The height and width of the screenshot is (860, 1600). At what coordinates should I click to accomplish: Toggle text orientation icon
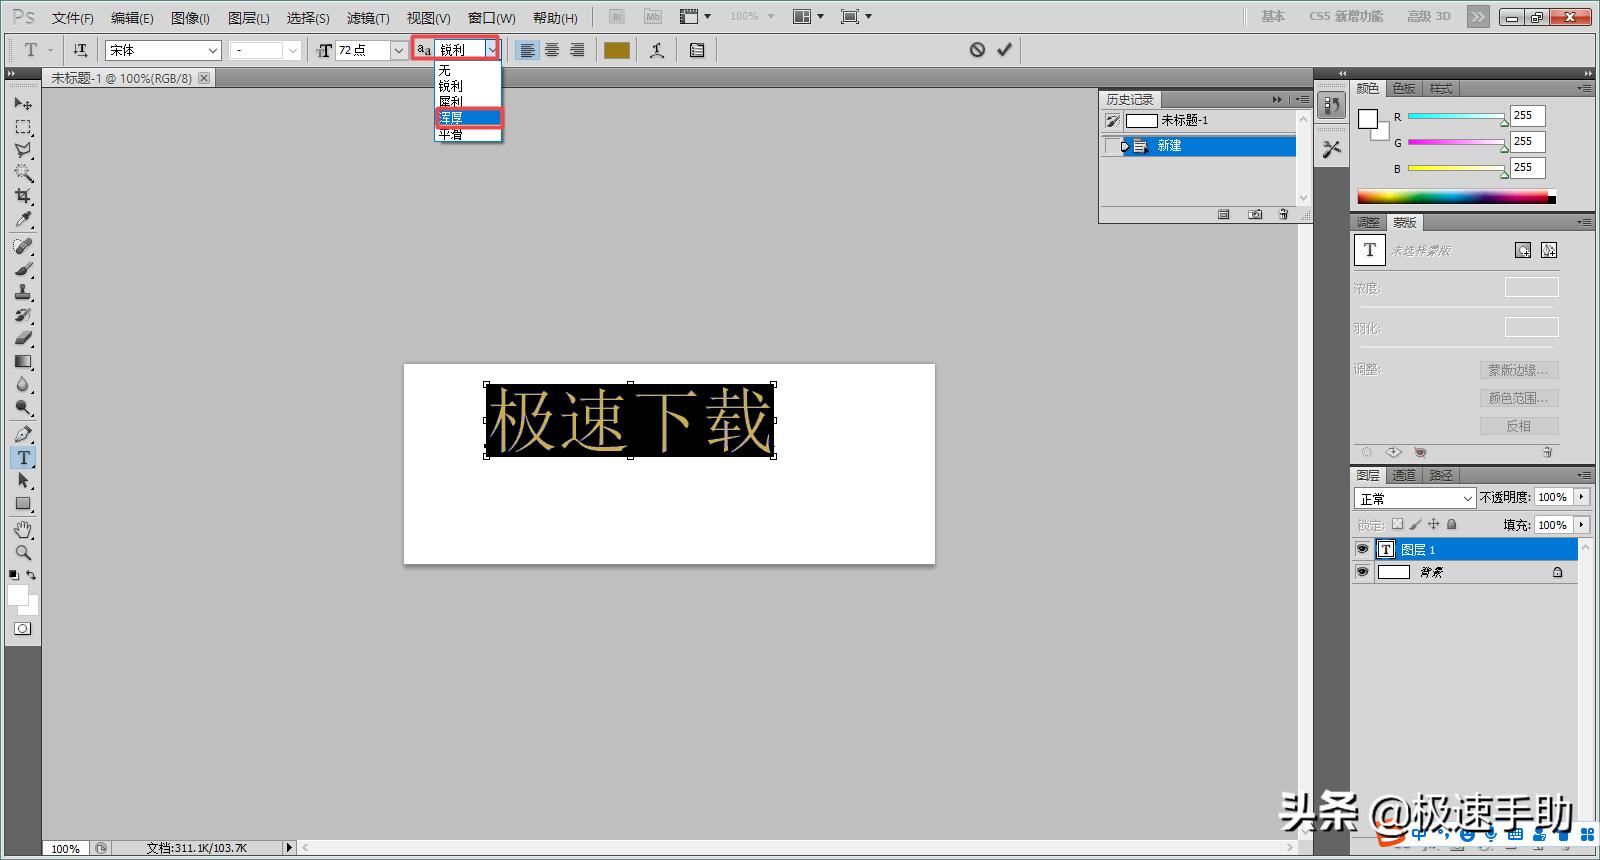pos(80,50)
